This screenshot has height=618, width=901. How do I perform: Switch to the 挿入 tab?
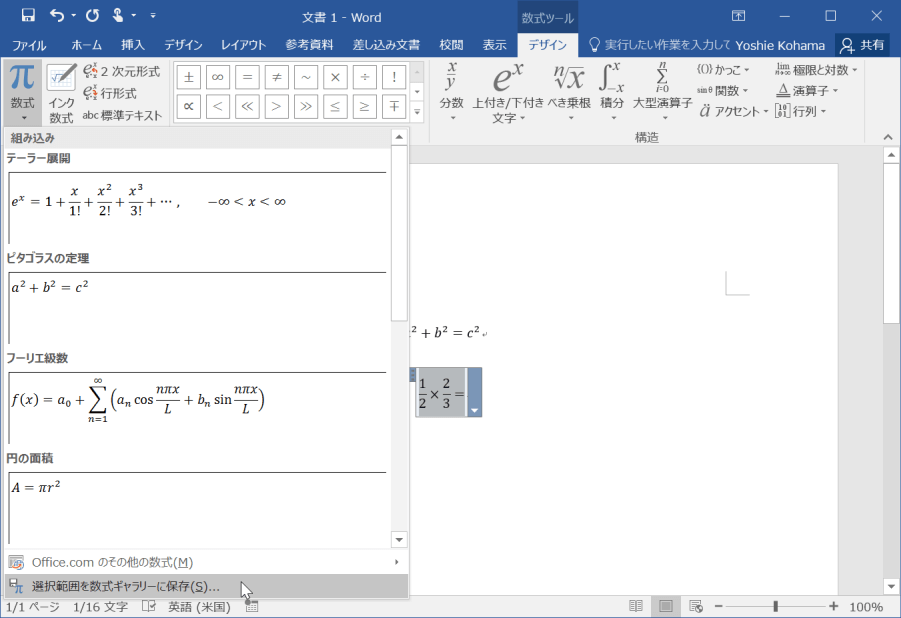tap(133, 45)
